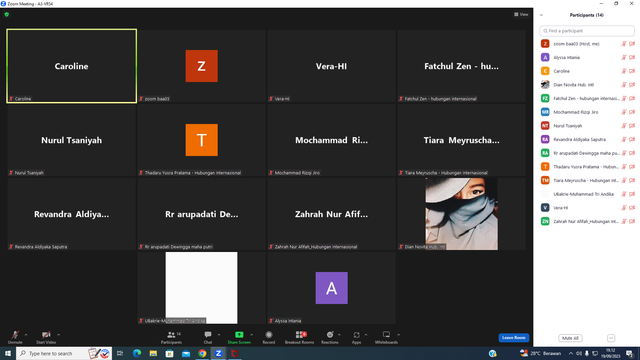Click Mute All in the participants panel
Image resolution: width=640 pixels, height=360 pixels.
[570, 338]
